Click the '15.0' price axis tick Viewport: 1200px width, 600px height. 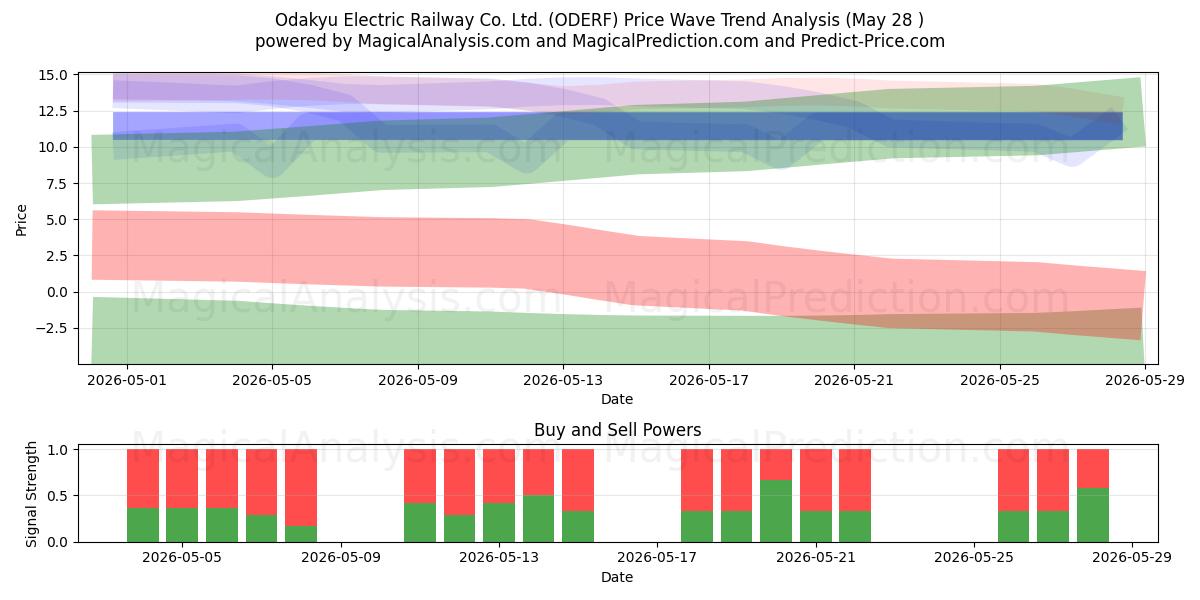click(54, 75)
